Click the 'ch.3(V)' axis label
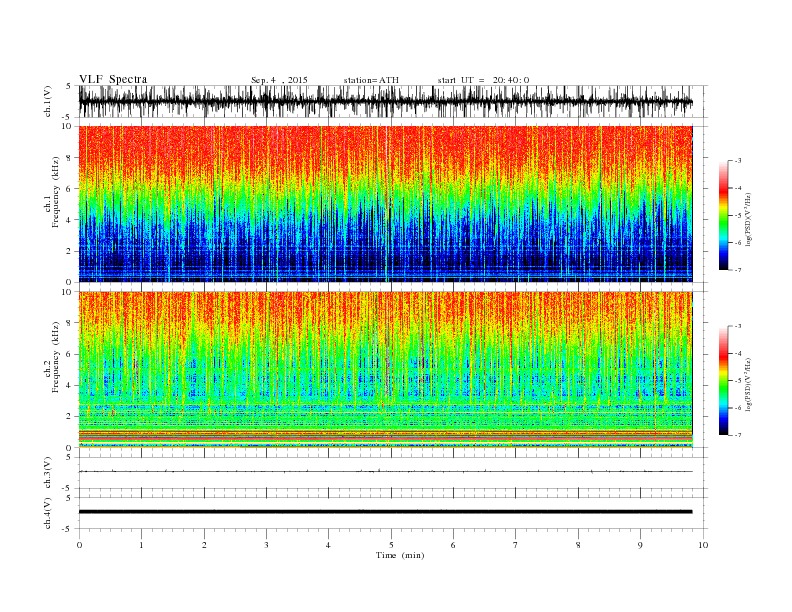Viewport: 792px width, 612px height. click(48, 473)
